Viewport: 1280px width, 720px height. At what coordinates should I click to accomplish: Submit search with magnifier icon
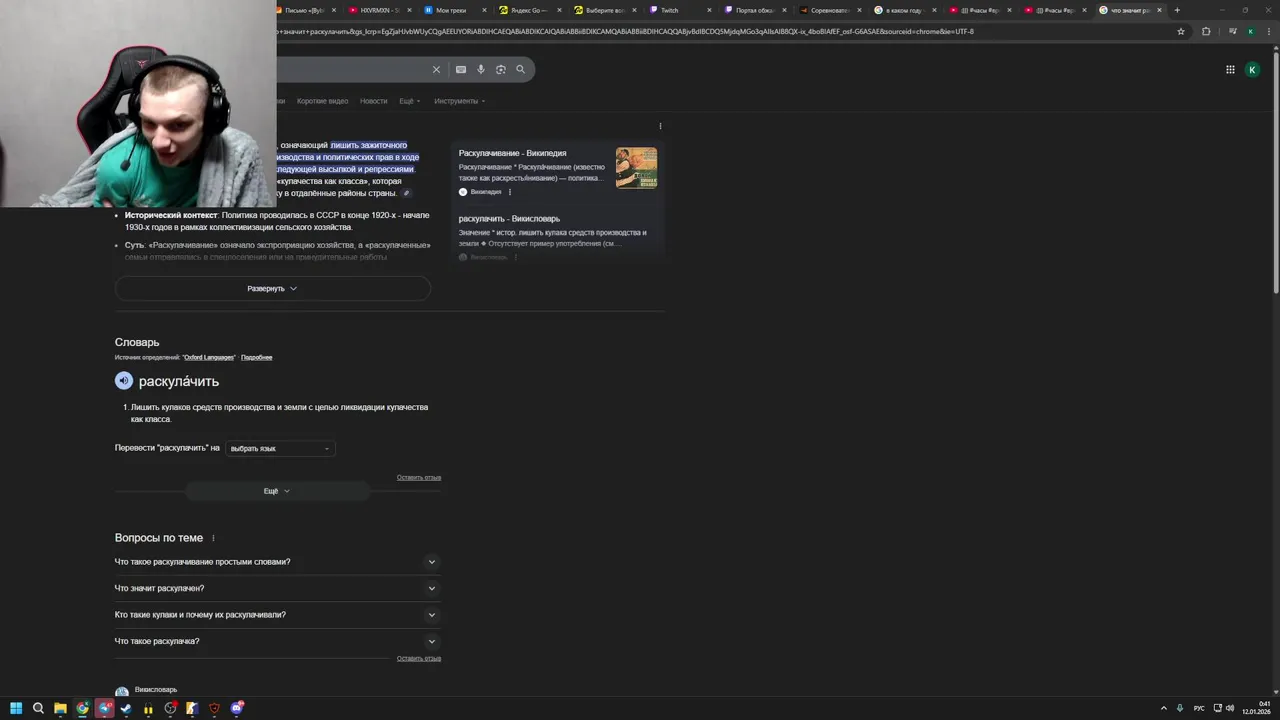[x=520, y=69]
